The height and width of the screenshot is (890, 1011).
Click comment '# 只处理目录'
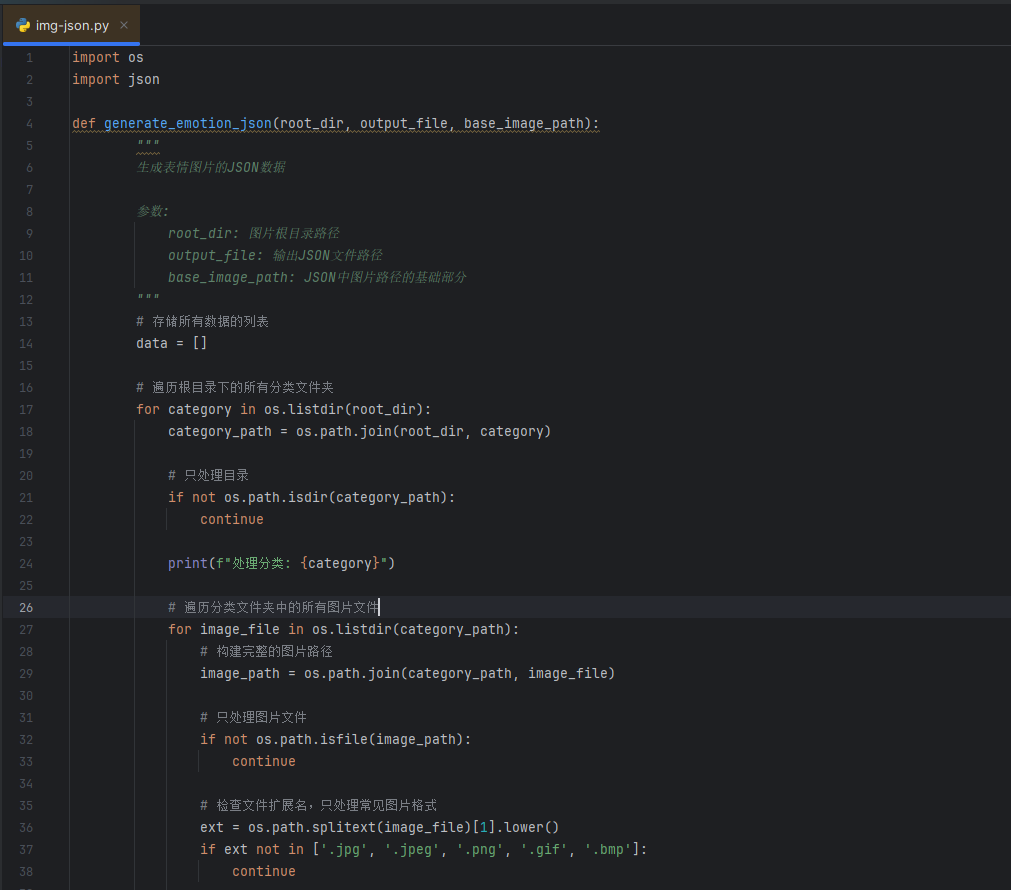208,475
